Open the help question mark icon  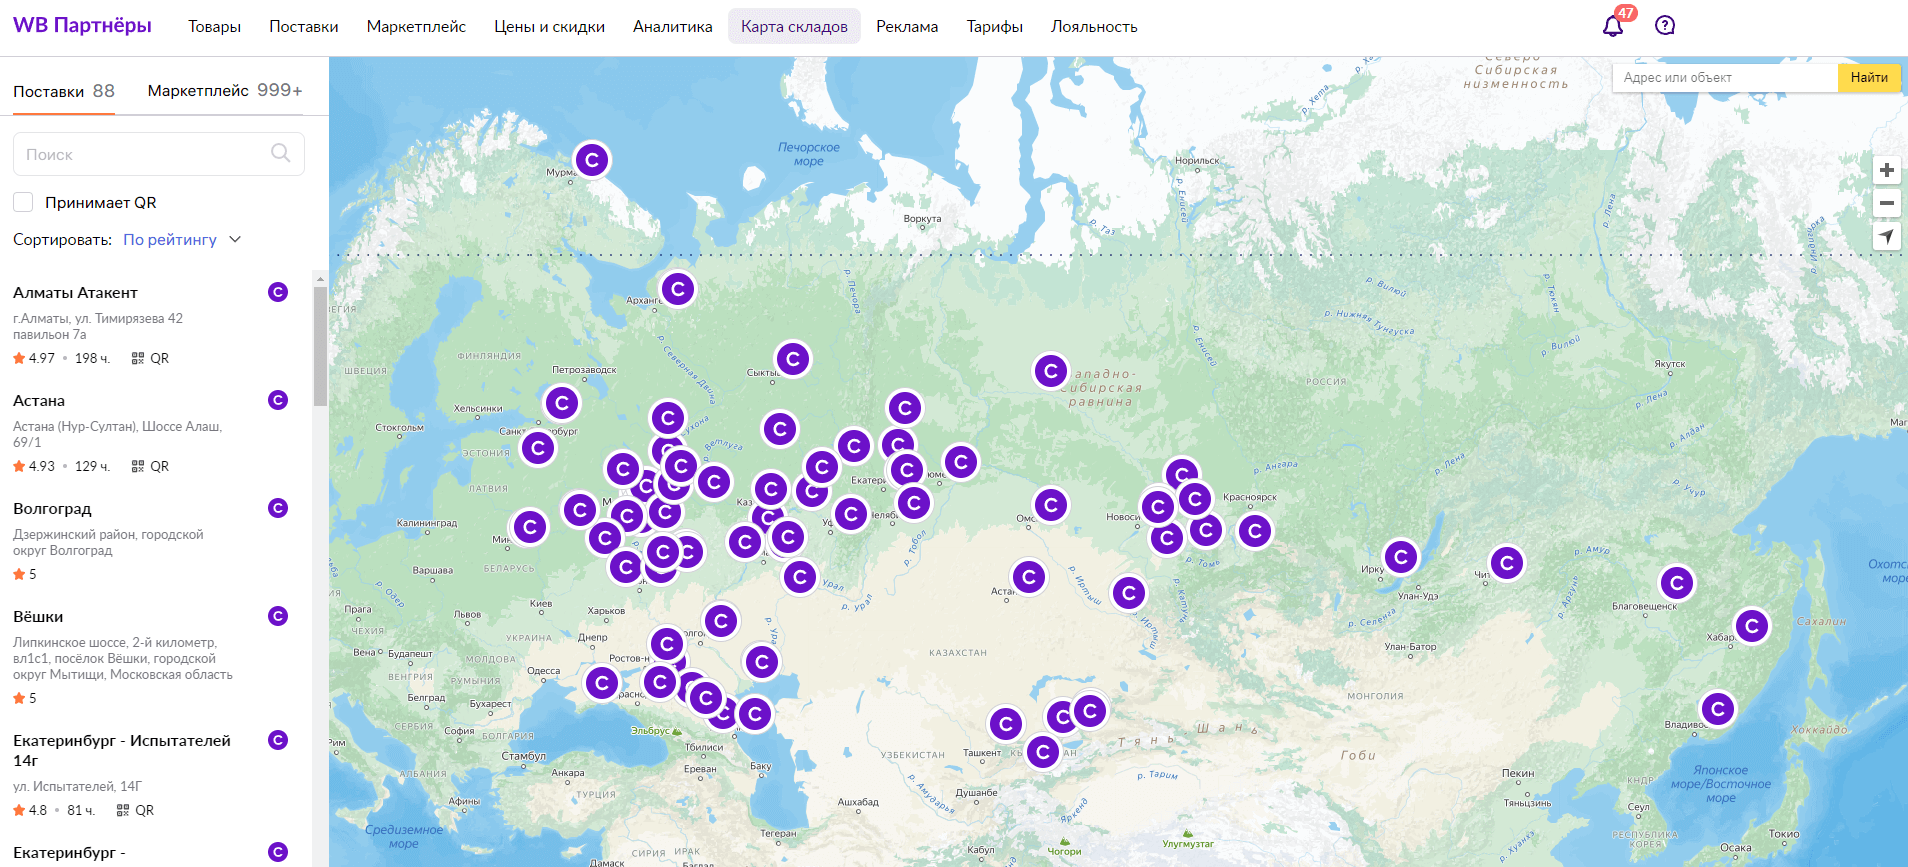pos(1665,26)
